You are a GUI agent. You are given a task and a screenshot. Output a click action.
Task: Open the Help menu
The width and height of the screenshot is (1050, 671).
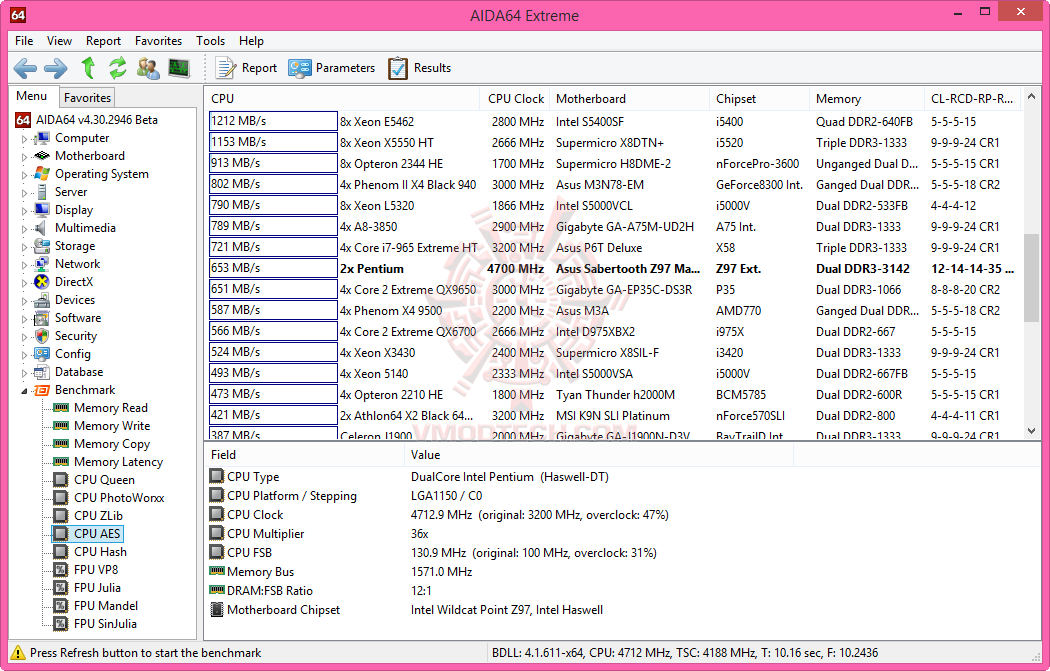(251, 41)
